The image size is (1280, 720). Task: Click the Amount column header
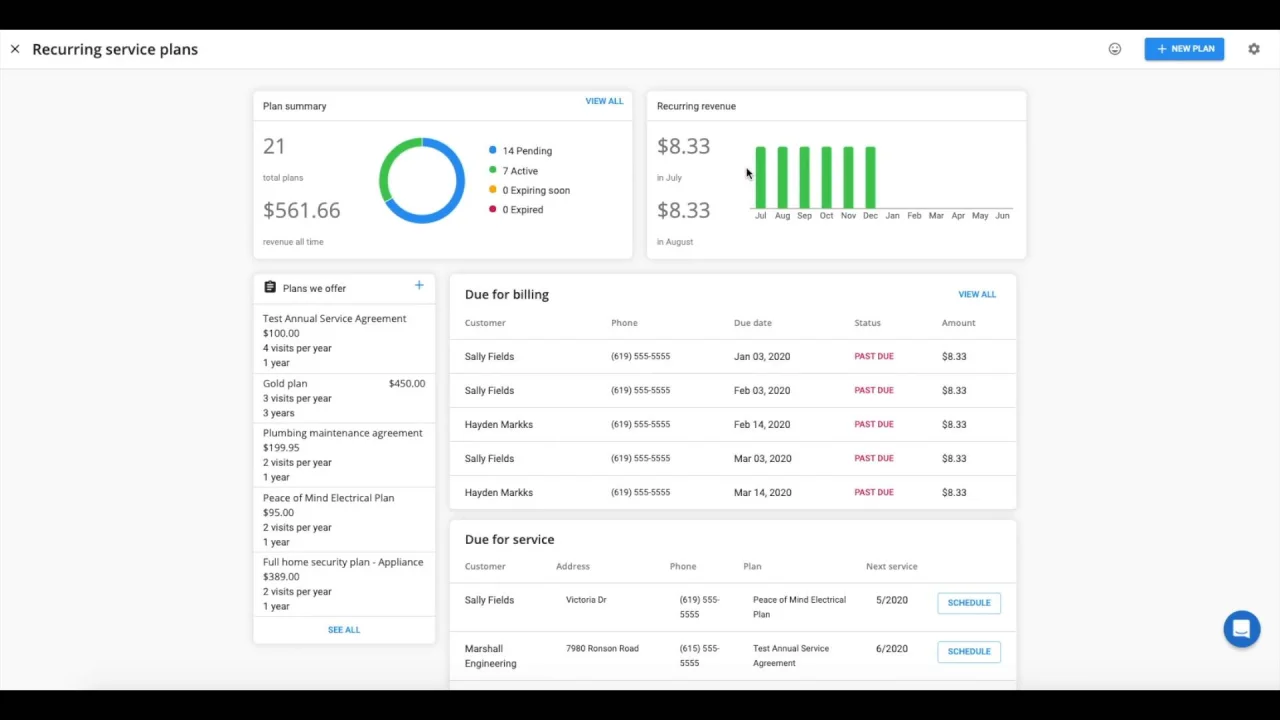pyautogui.click(x=958, y=323)
